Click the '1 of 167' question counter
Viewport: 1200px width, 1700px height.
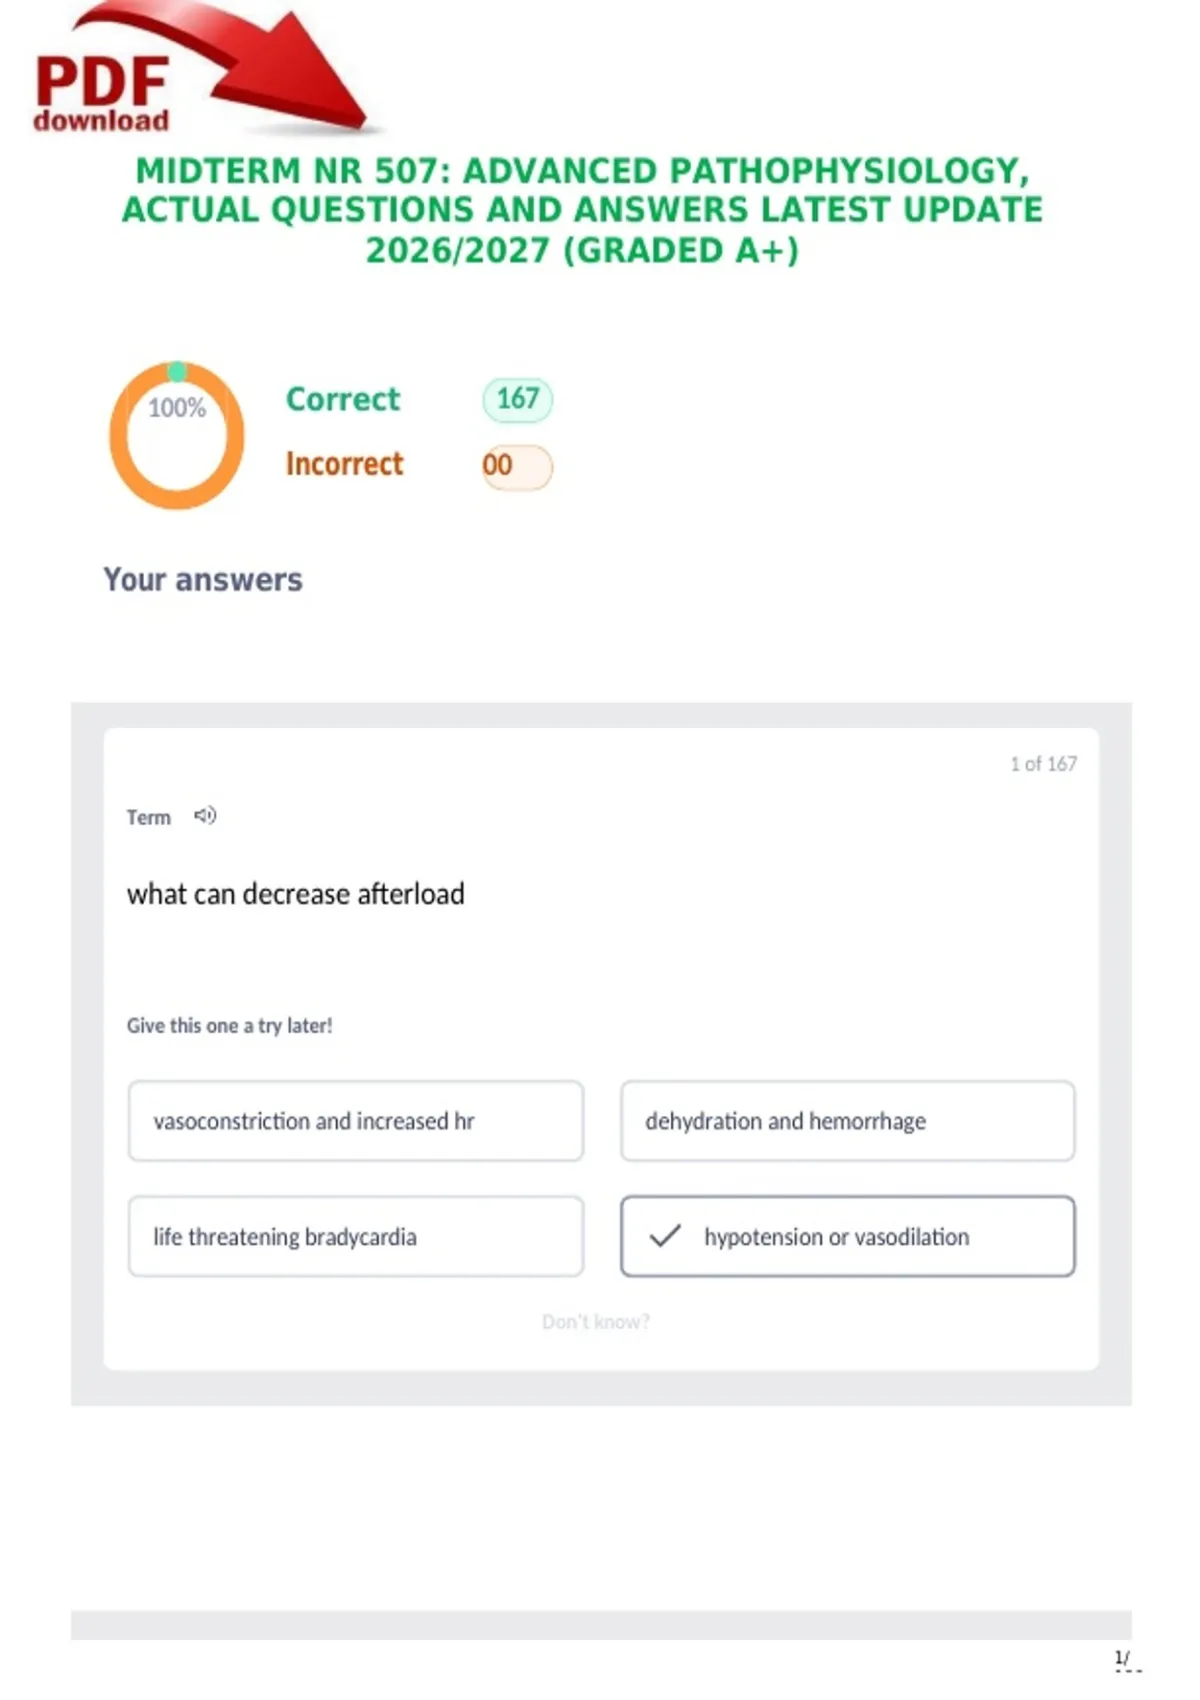[x=1043, y=764]
